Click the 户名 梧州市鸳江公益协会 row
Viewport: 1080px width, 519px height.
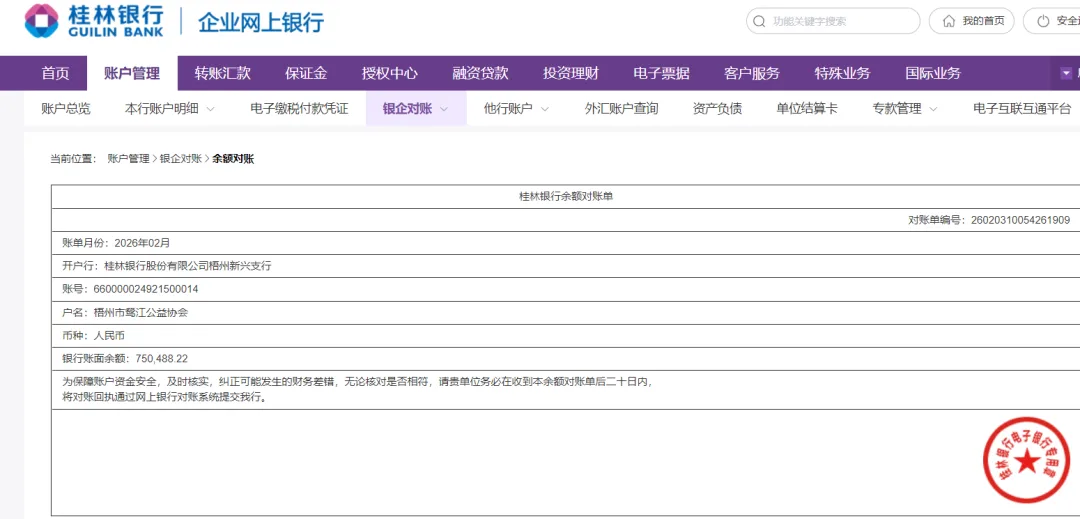click(x=565, y=313)
